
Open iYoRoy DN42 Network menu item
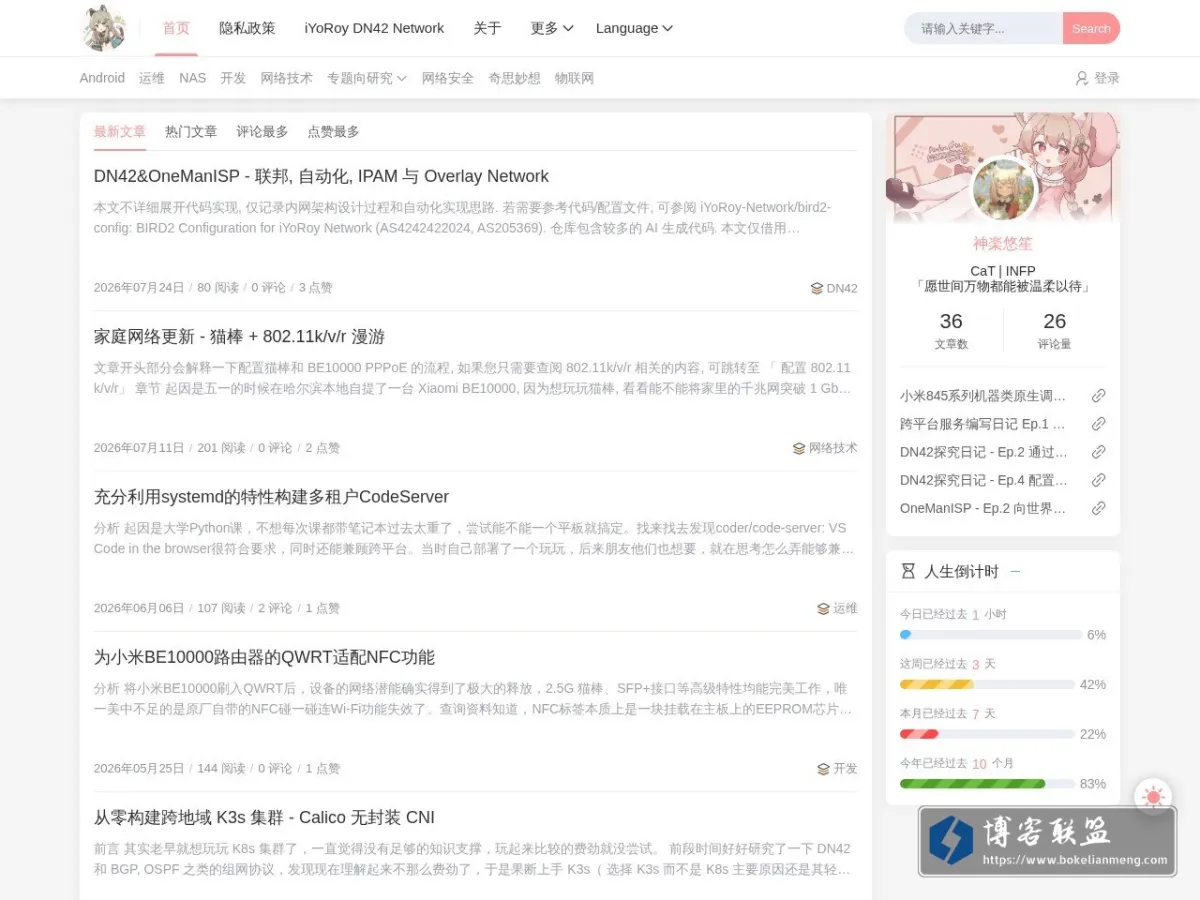click(x=374, y=28)
